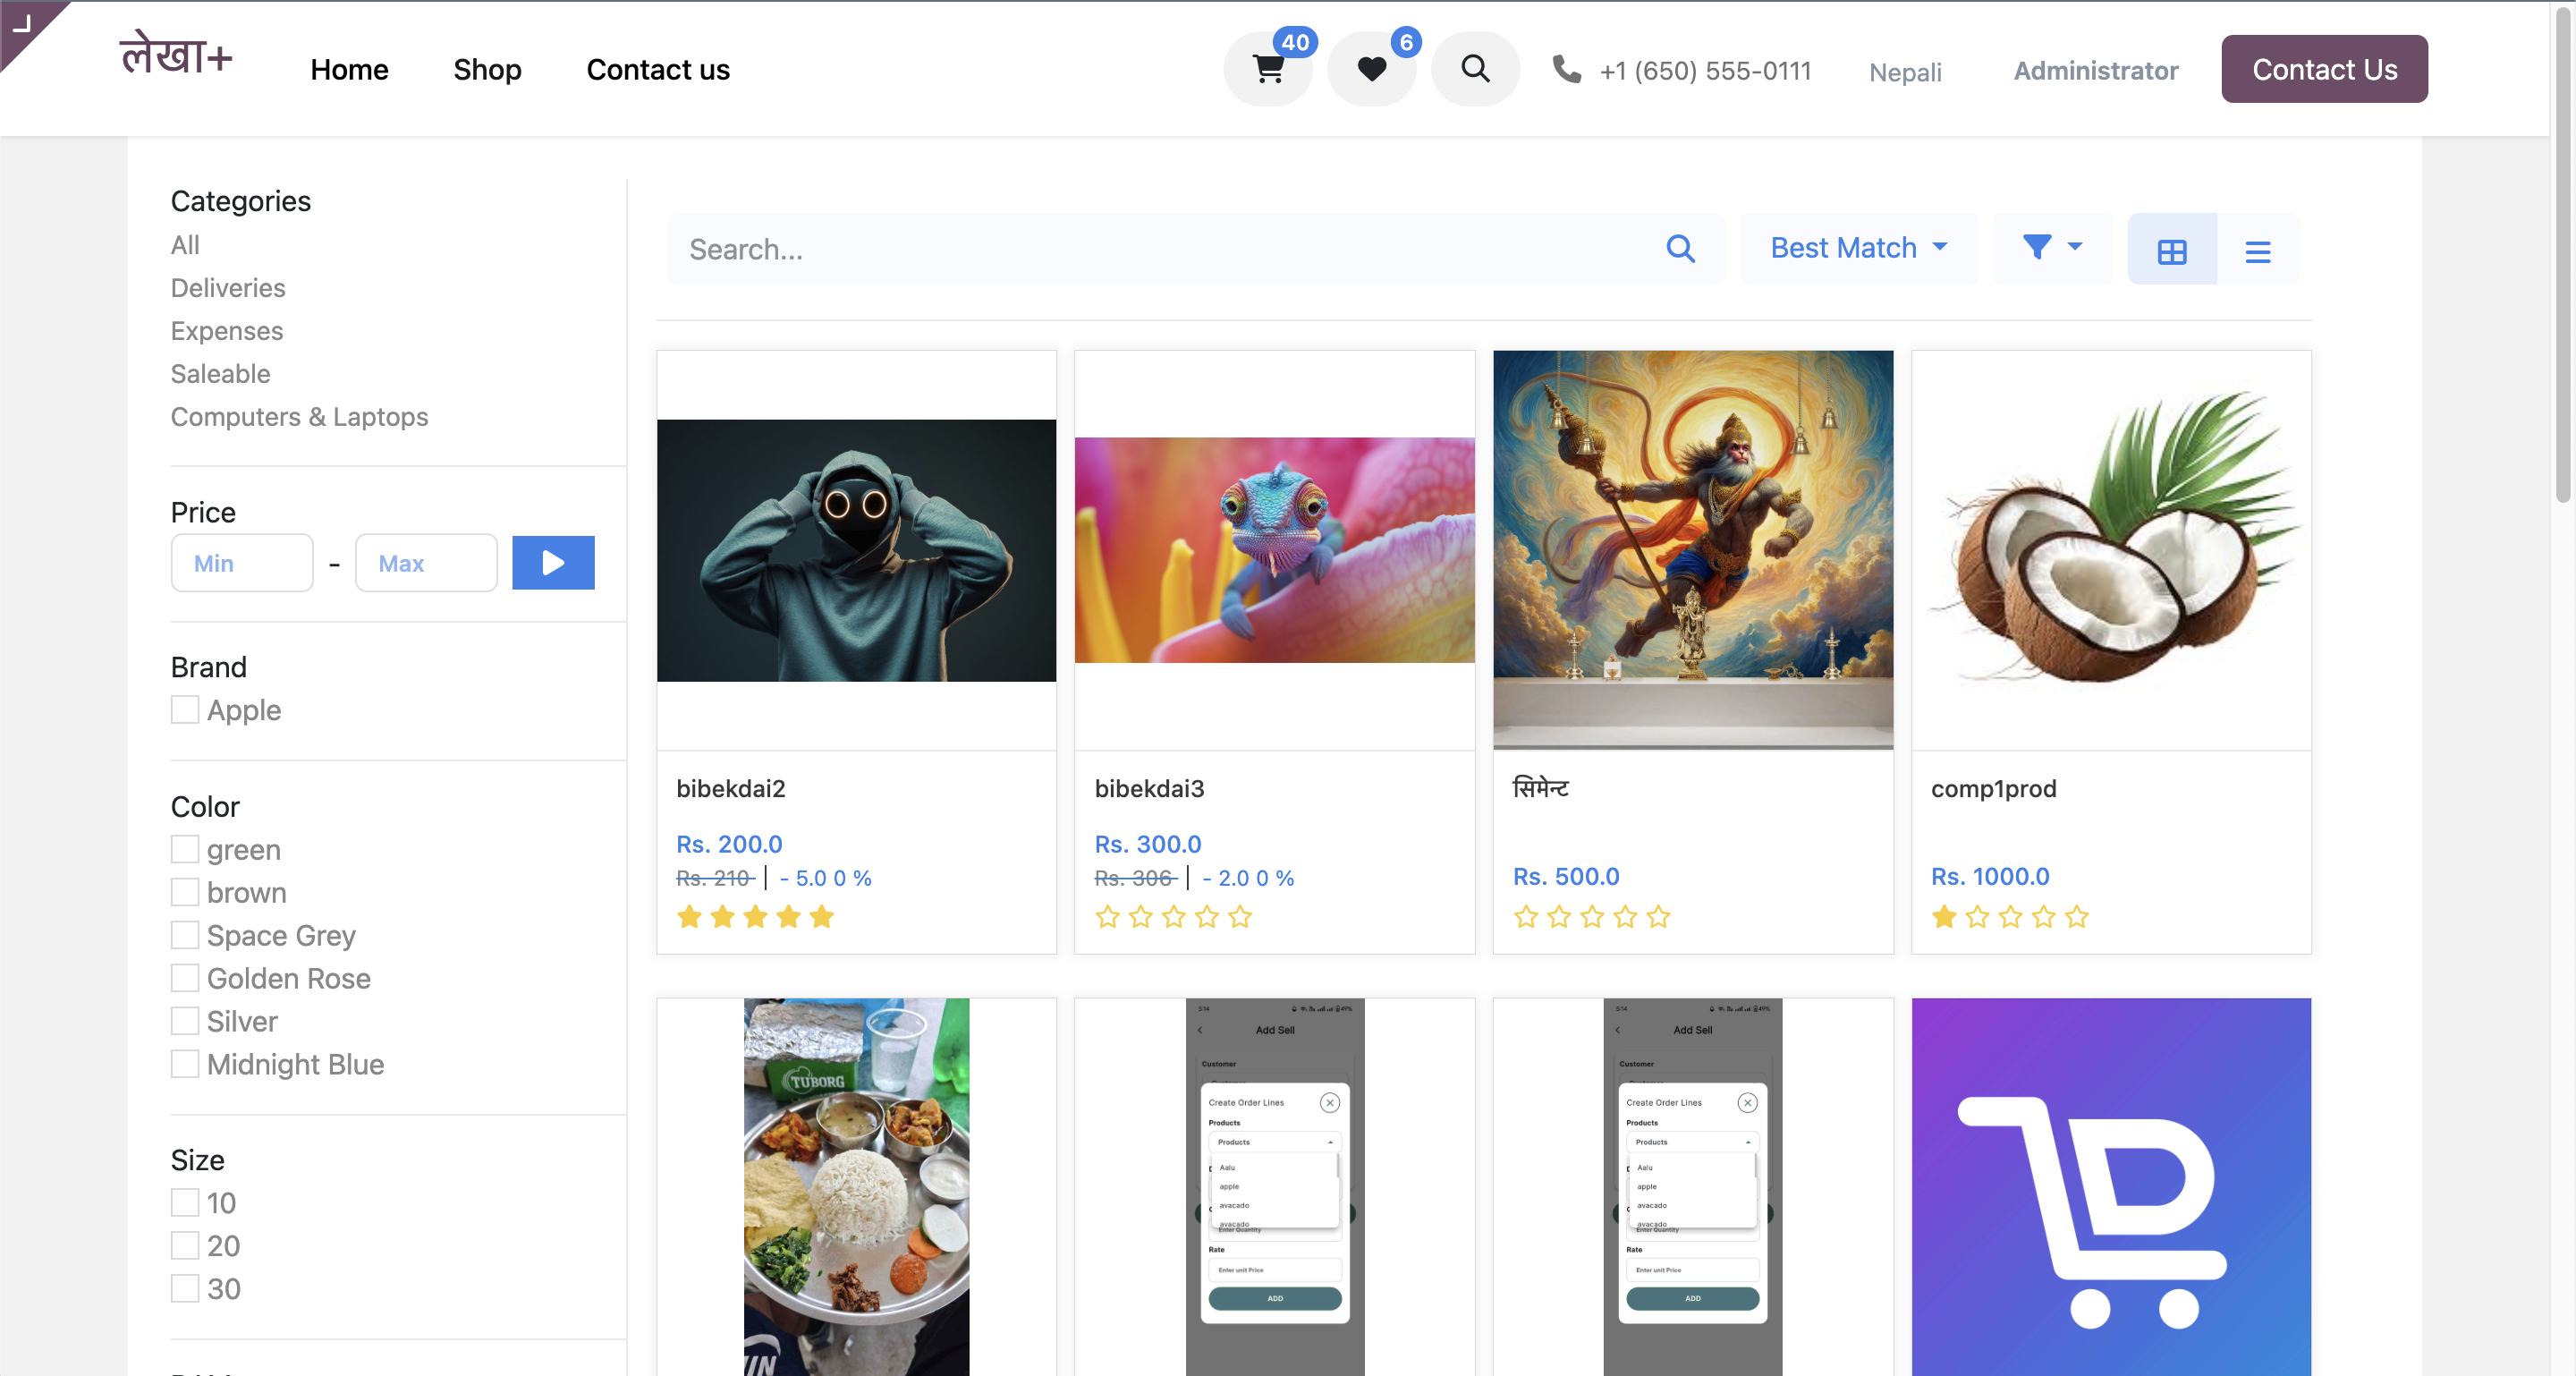Open the Home menu item
The image size is (2576, 1376).
[349, 69]
